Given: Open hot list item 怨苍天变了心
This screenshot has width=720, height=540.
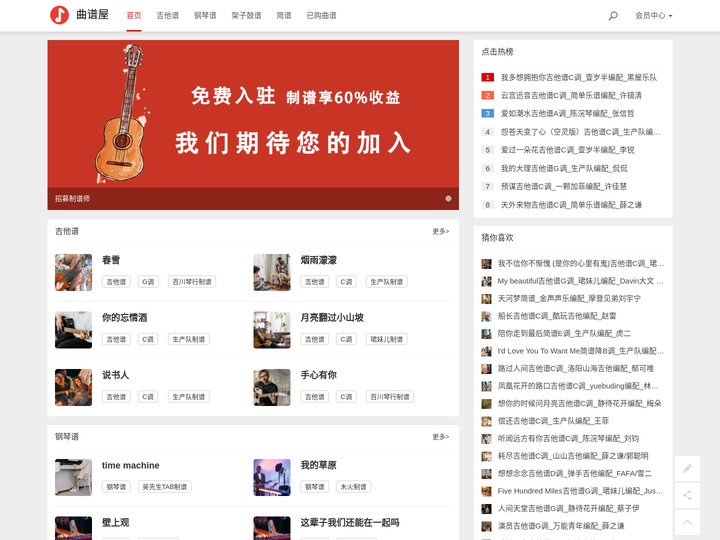Looking at the screenshot, I should click(580, 132).
